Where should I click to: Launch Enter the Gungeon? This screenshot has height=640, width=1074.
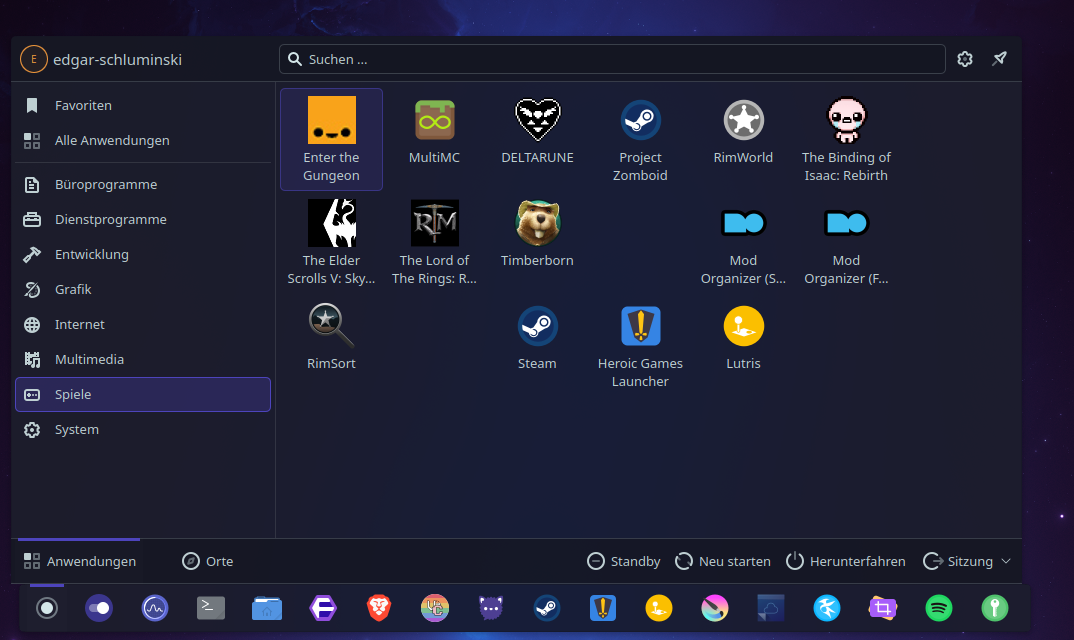pos(332,139)
